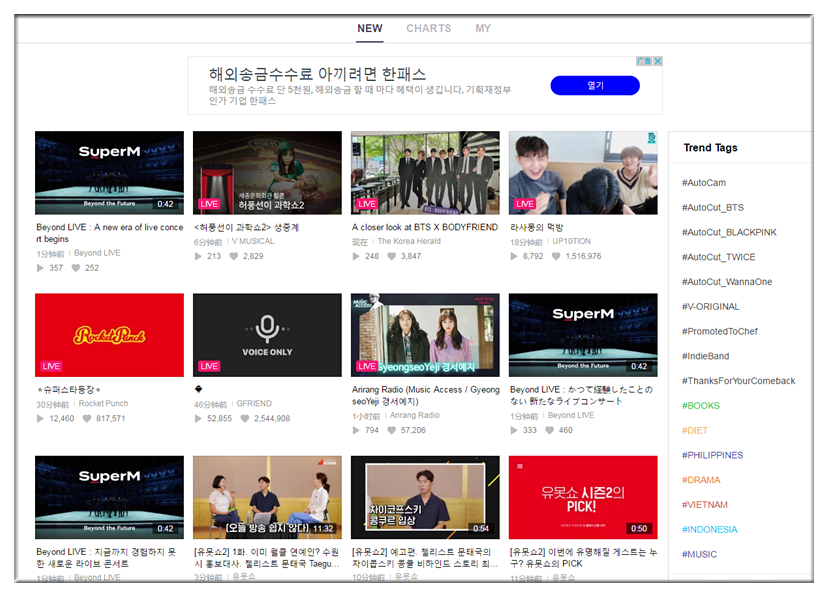Screen dimensions: 828x597
Task: Click the heart icon under the Arirang Radio video
Action: click(391, 430)
